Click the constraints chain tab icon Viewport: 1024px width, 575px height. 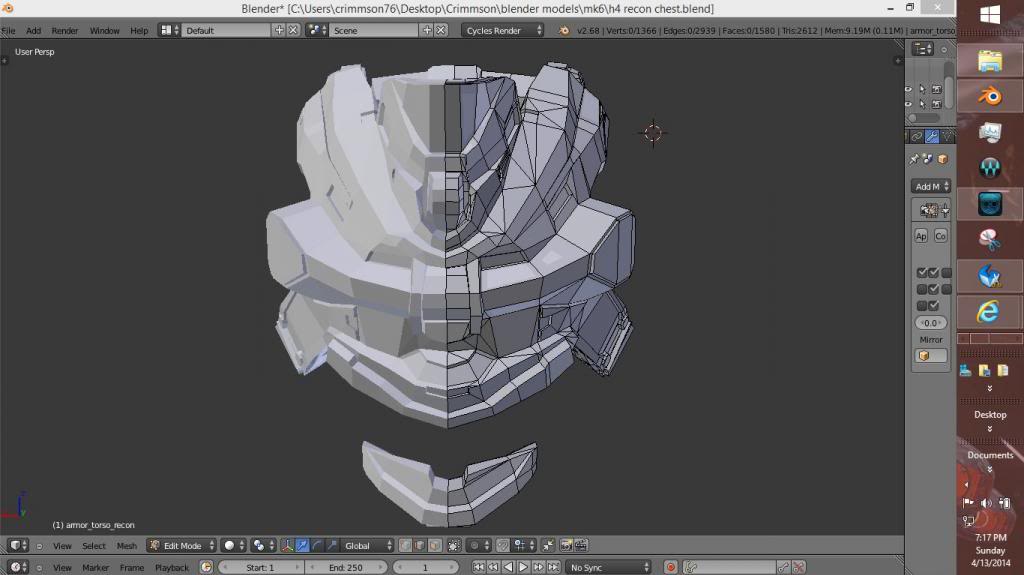pos(915,137)
